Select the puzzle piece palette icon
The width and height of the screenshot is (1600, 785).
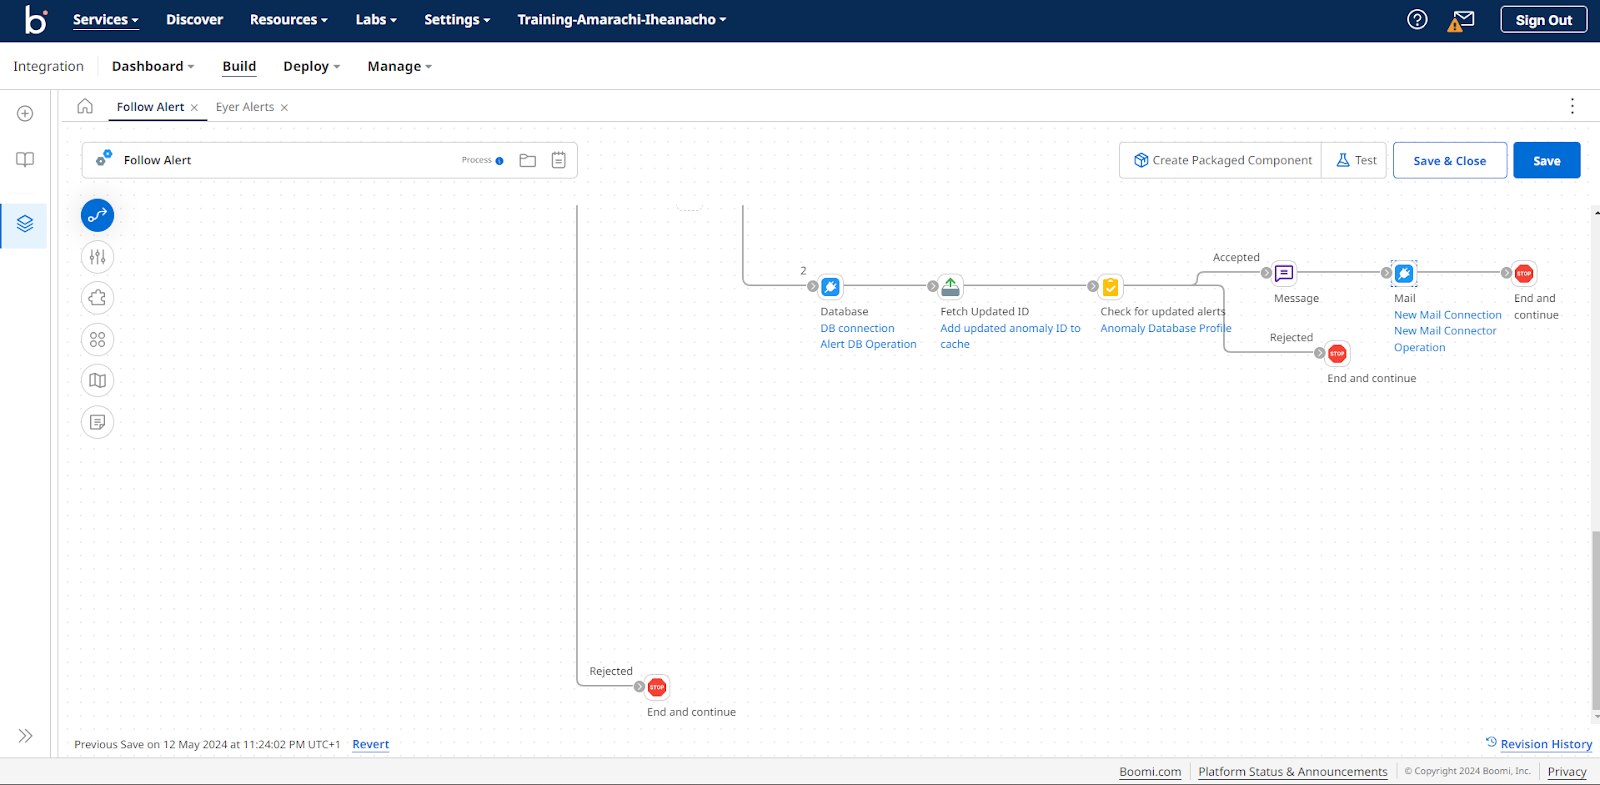click(x=97, y=298)
